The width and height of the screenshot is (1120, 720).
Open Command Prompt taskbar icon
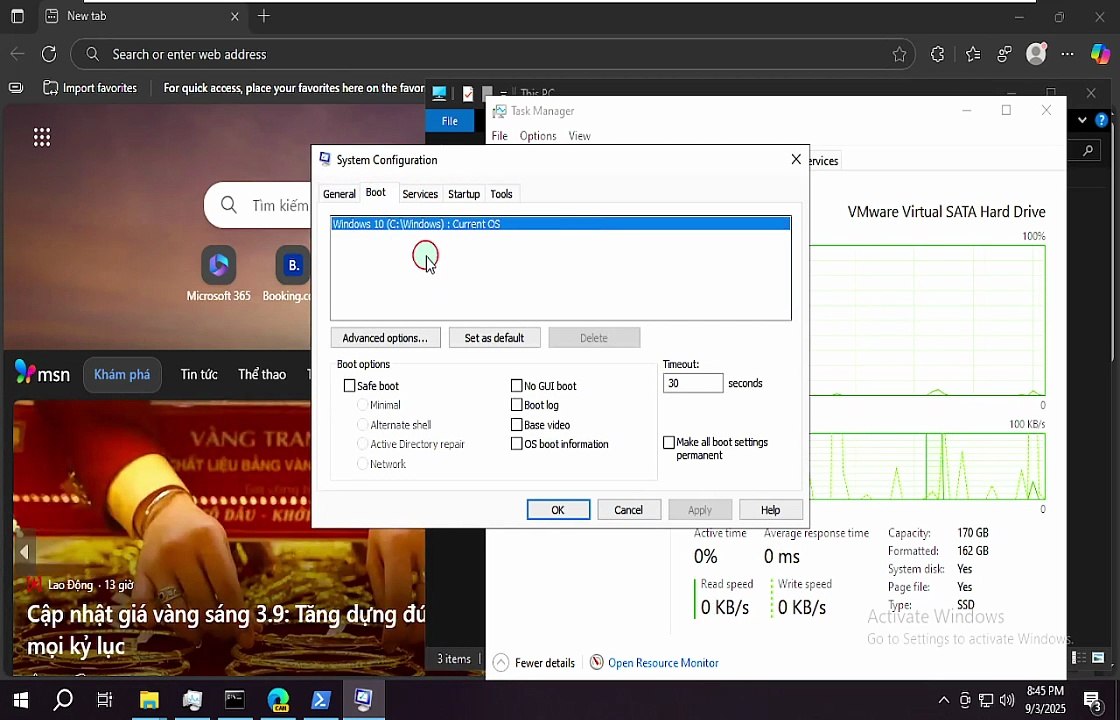tap(234, 700)
